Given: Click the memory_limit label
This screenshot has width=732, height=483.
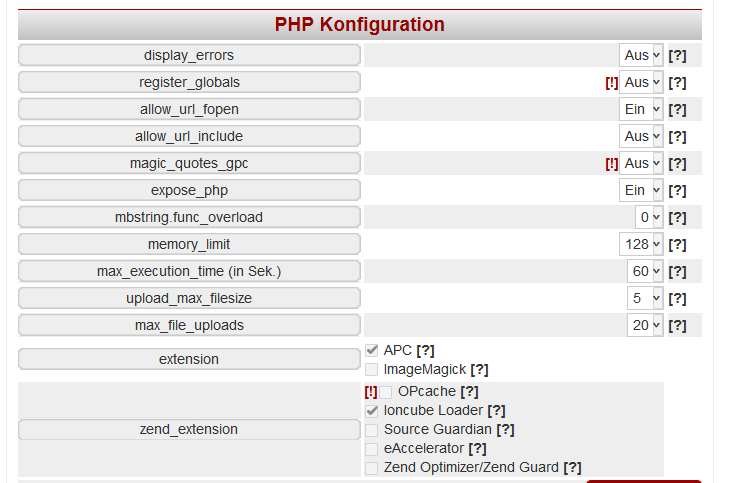Looking at the screenshot, I should (189, 245).
